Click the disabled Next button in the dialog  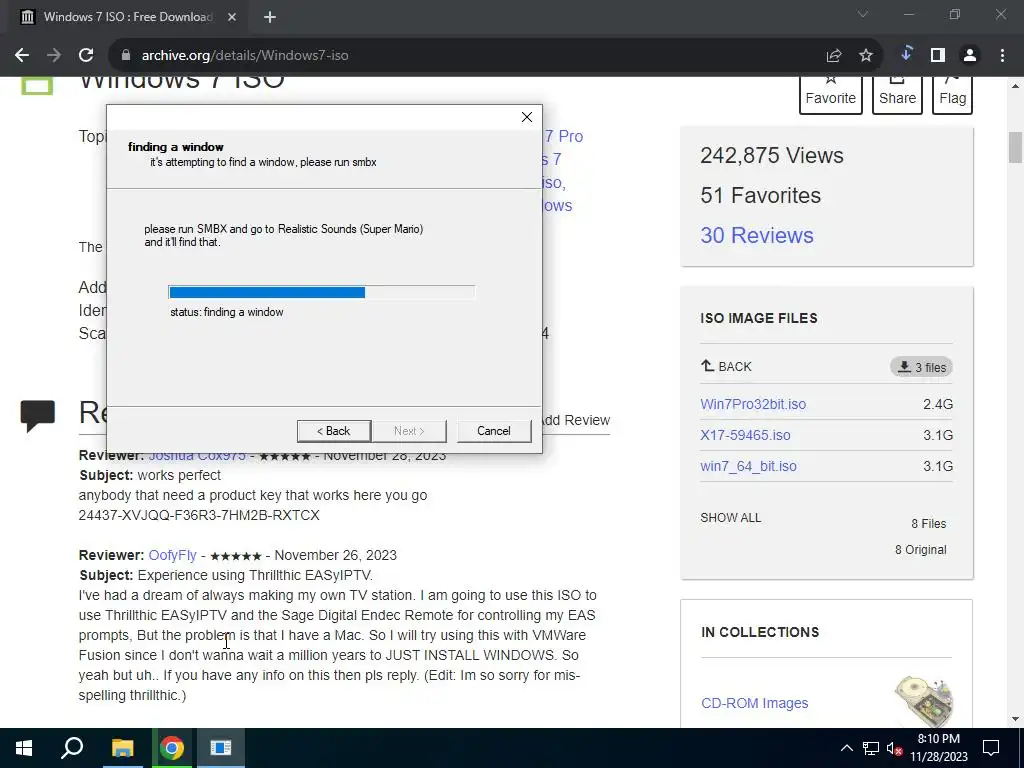[409, 431]
